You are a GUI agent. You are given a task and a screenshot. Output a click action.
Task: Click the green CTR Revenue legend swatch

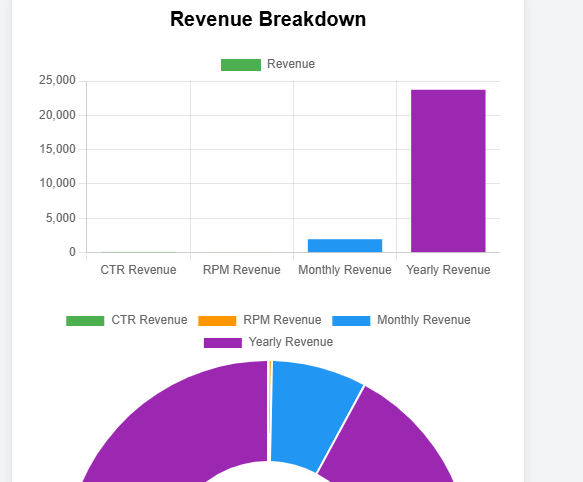(85, 321)
